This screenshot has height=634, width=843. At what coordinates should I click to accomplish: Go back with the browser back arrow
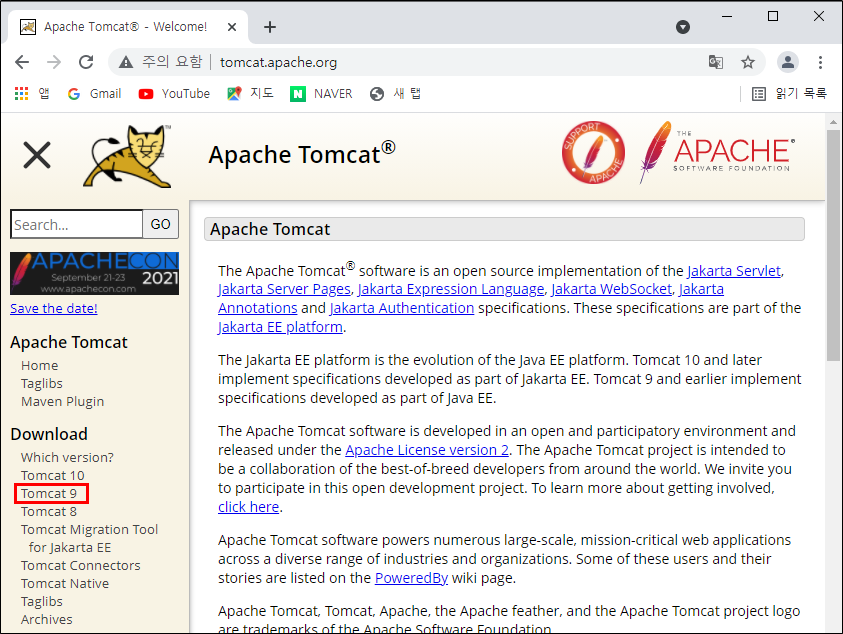pos(22,62)
